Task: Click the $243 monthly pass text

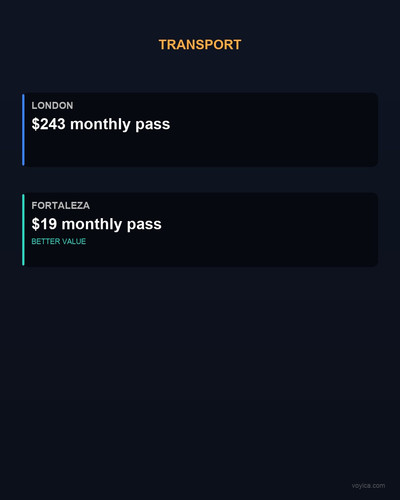Action: (x=101, y=124)
